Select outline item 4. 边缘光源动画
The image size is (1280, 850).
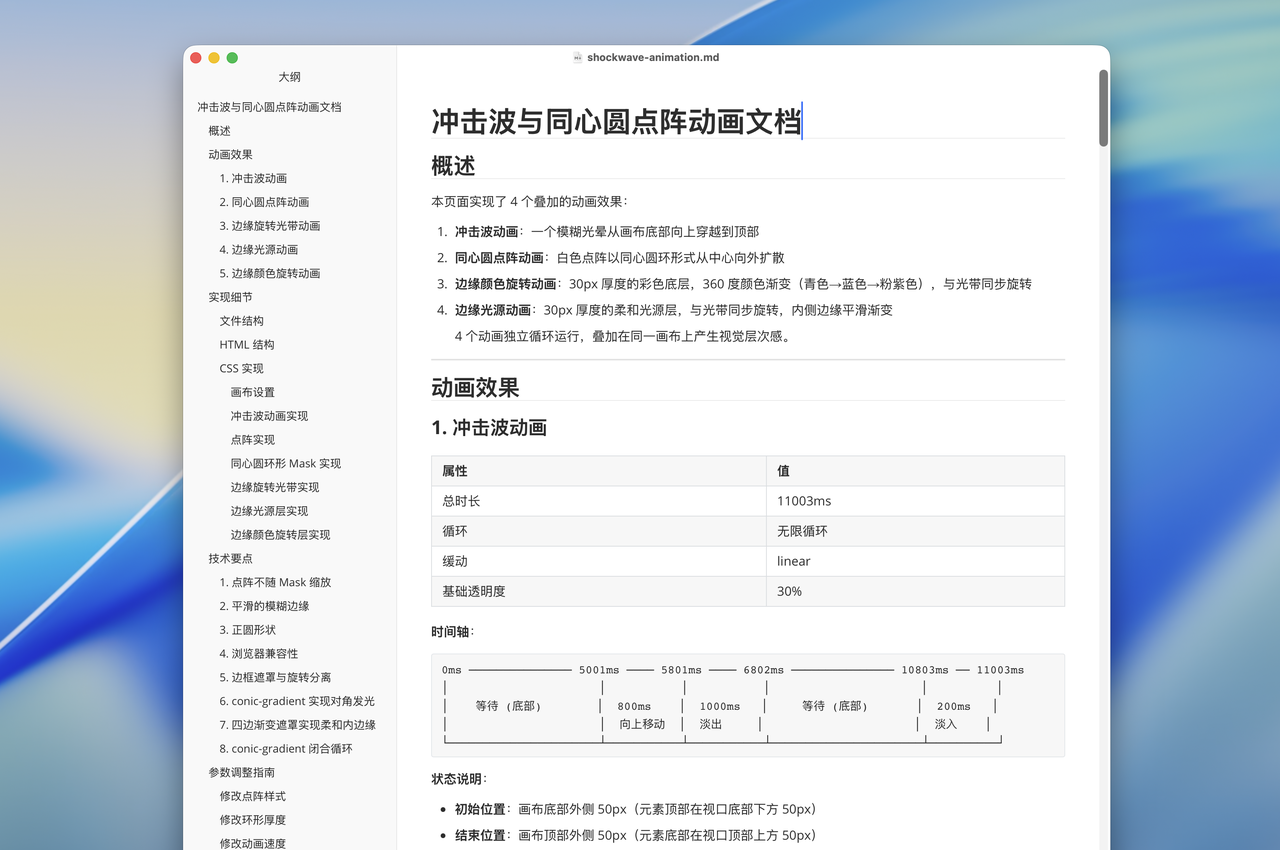tap(258, 250)
